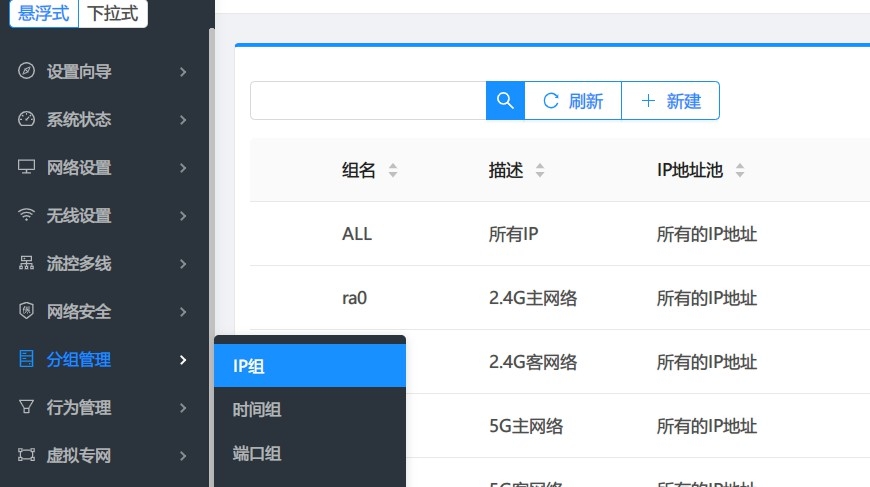
Task: Click the monitor icon beside 网络设置
Action: [x=27, y=167]
